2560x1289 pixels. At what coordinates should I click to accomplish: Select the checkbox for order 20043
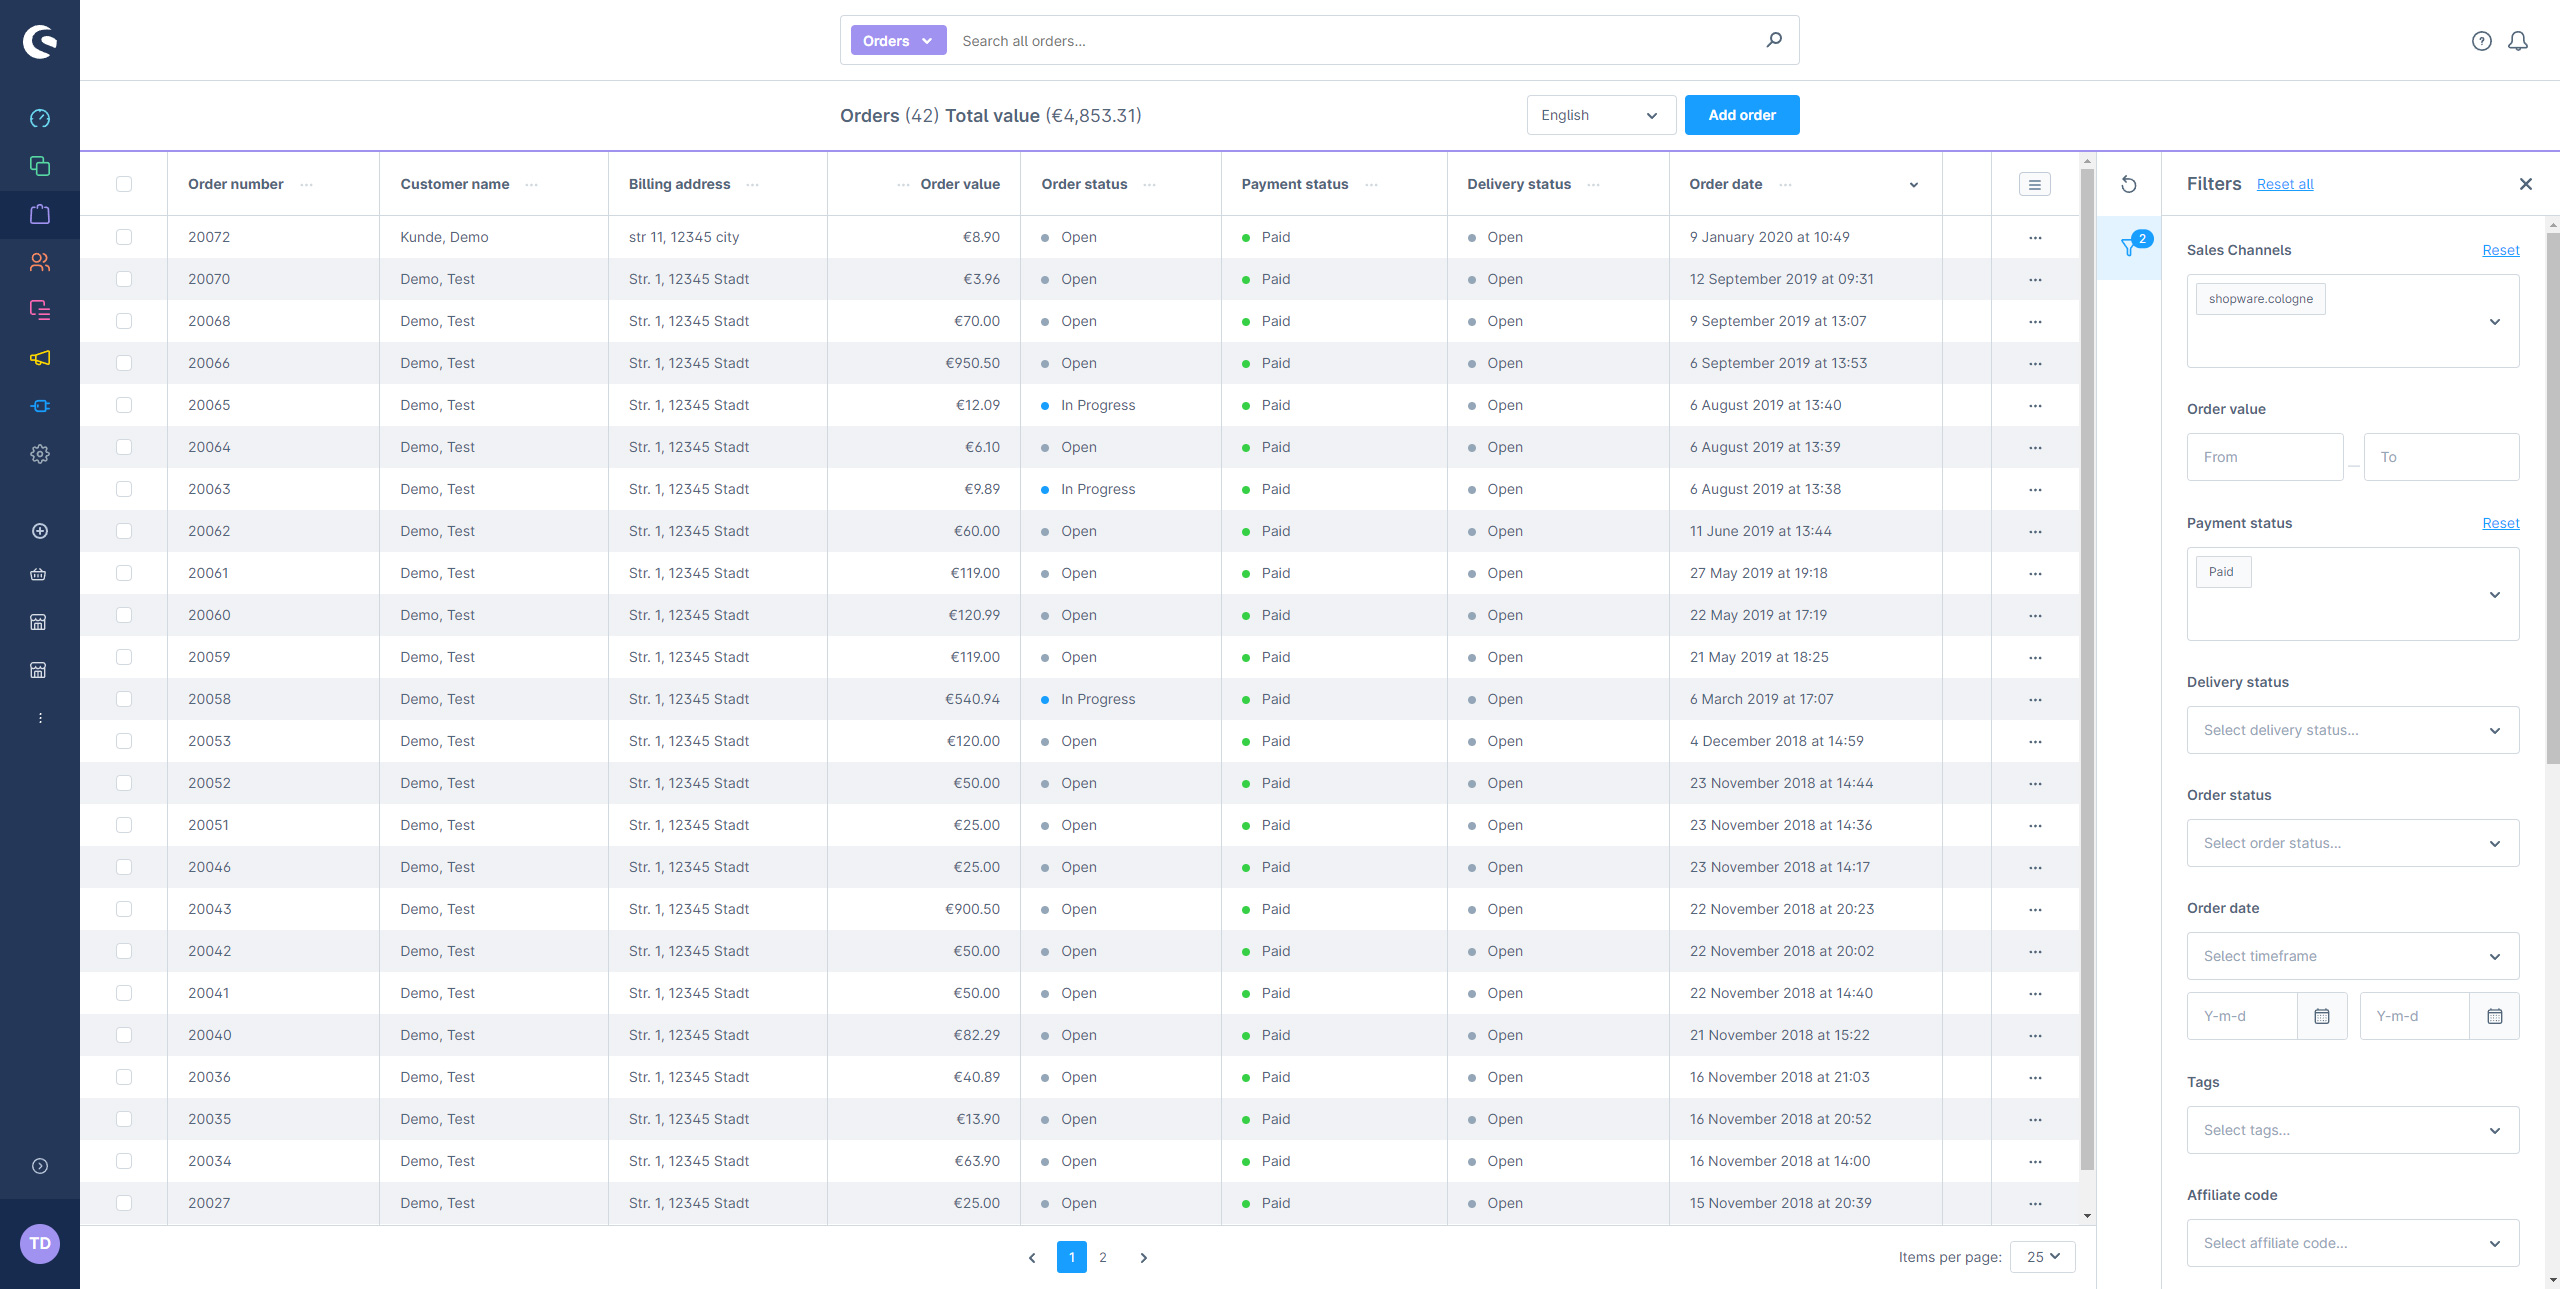point(124,909)
